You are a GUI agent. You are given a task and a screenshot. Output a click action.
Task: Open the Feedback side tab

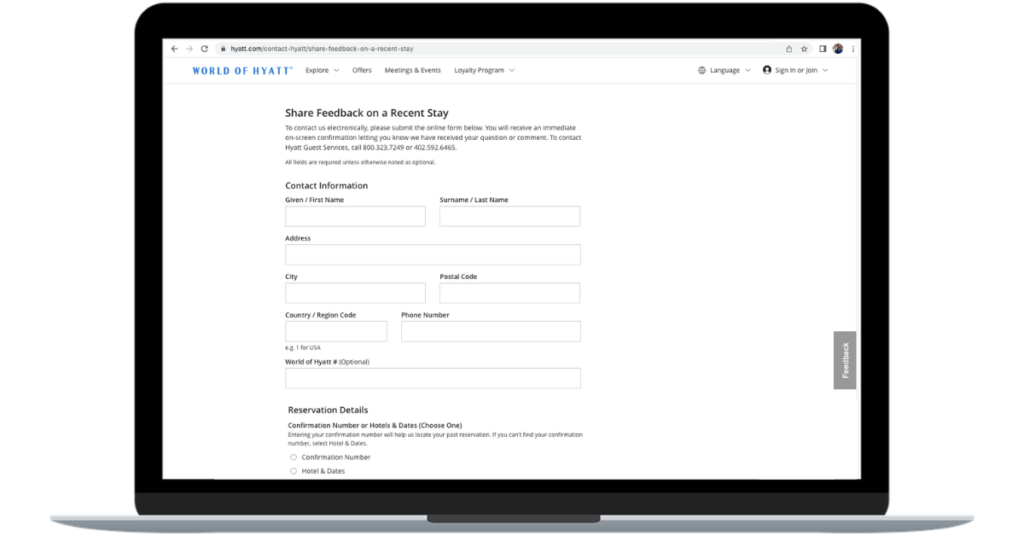[x=845, y=360]
